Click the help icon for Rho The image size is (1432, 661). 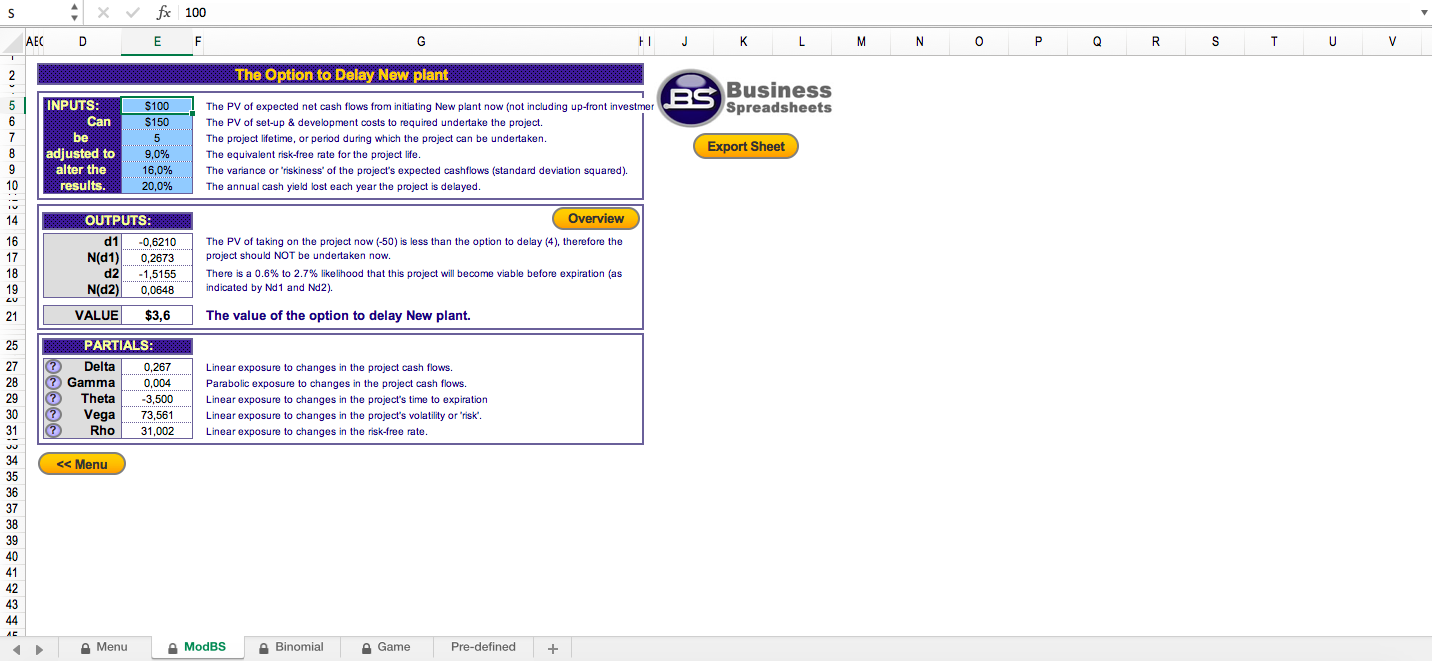(x=54, y=431)
